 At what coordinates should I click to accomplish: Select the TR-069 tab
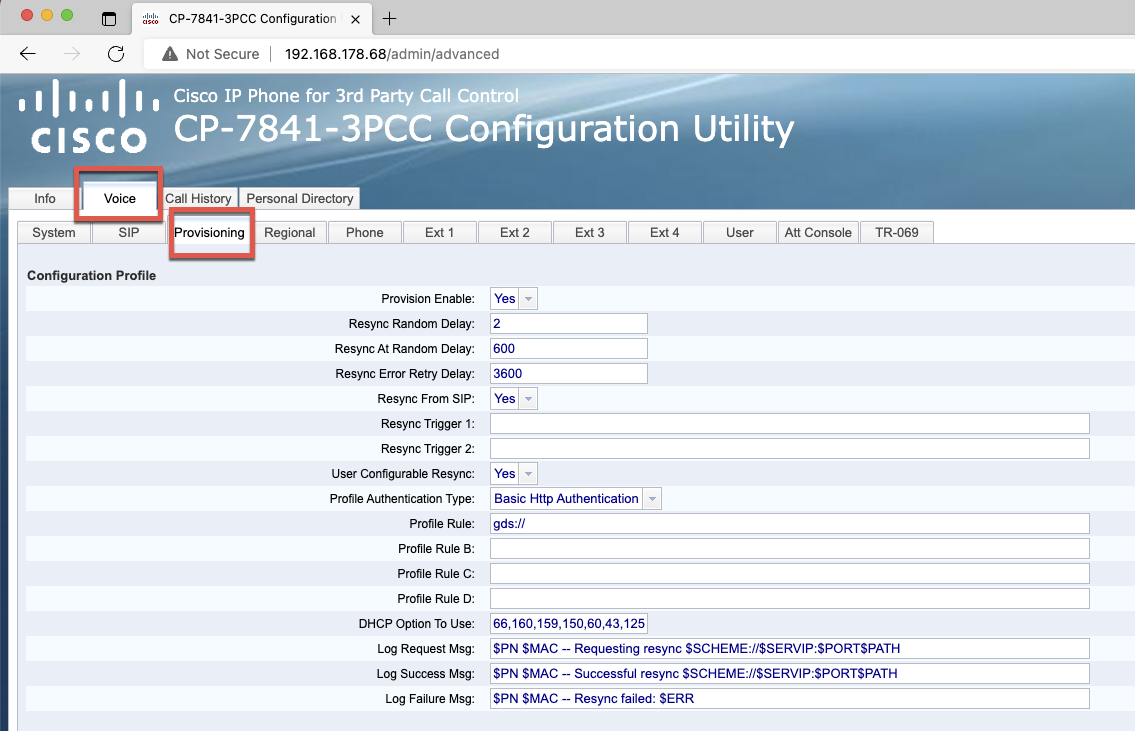[x=896, y=232]
